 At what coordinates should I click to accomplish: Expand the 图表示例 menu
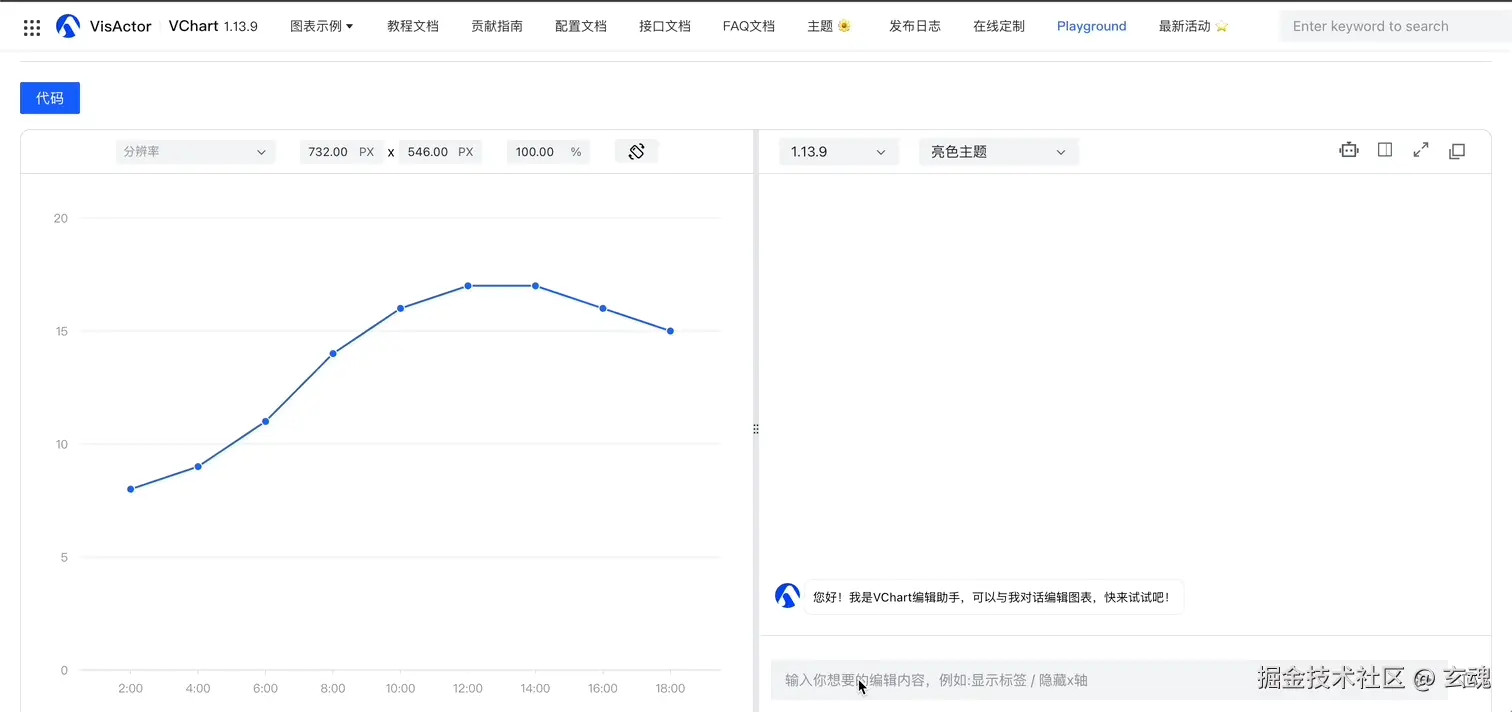(322, 26)
